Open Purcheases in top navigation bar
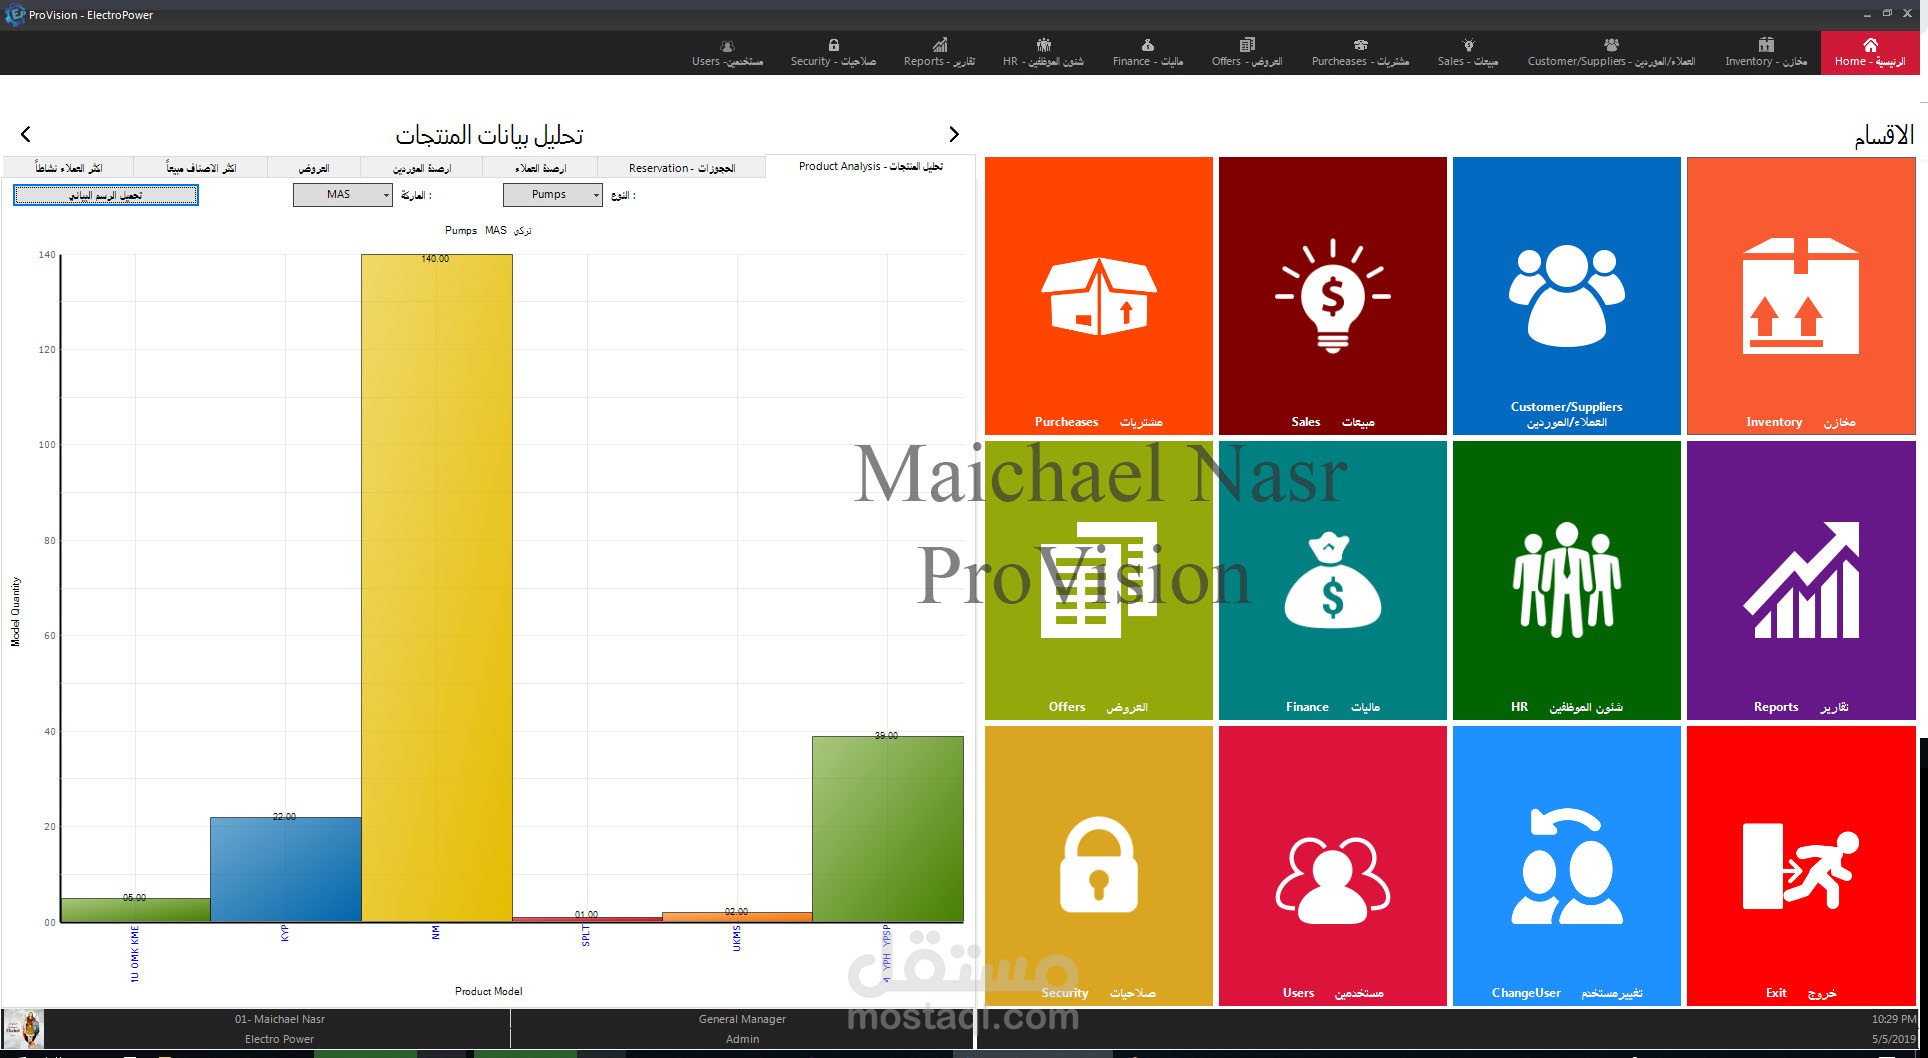Viewport: 1928px width, 1058px height. click(1360, 52)
